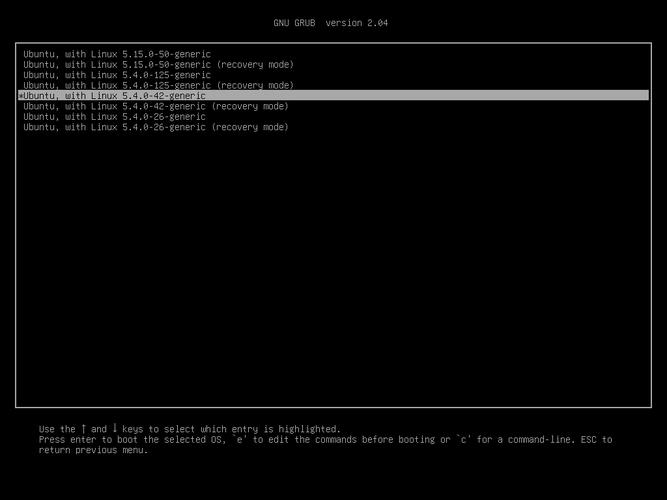Click the arrow keys usage hint line
This screenshot has height=500, width=667.
coord(190,429)
